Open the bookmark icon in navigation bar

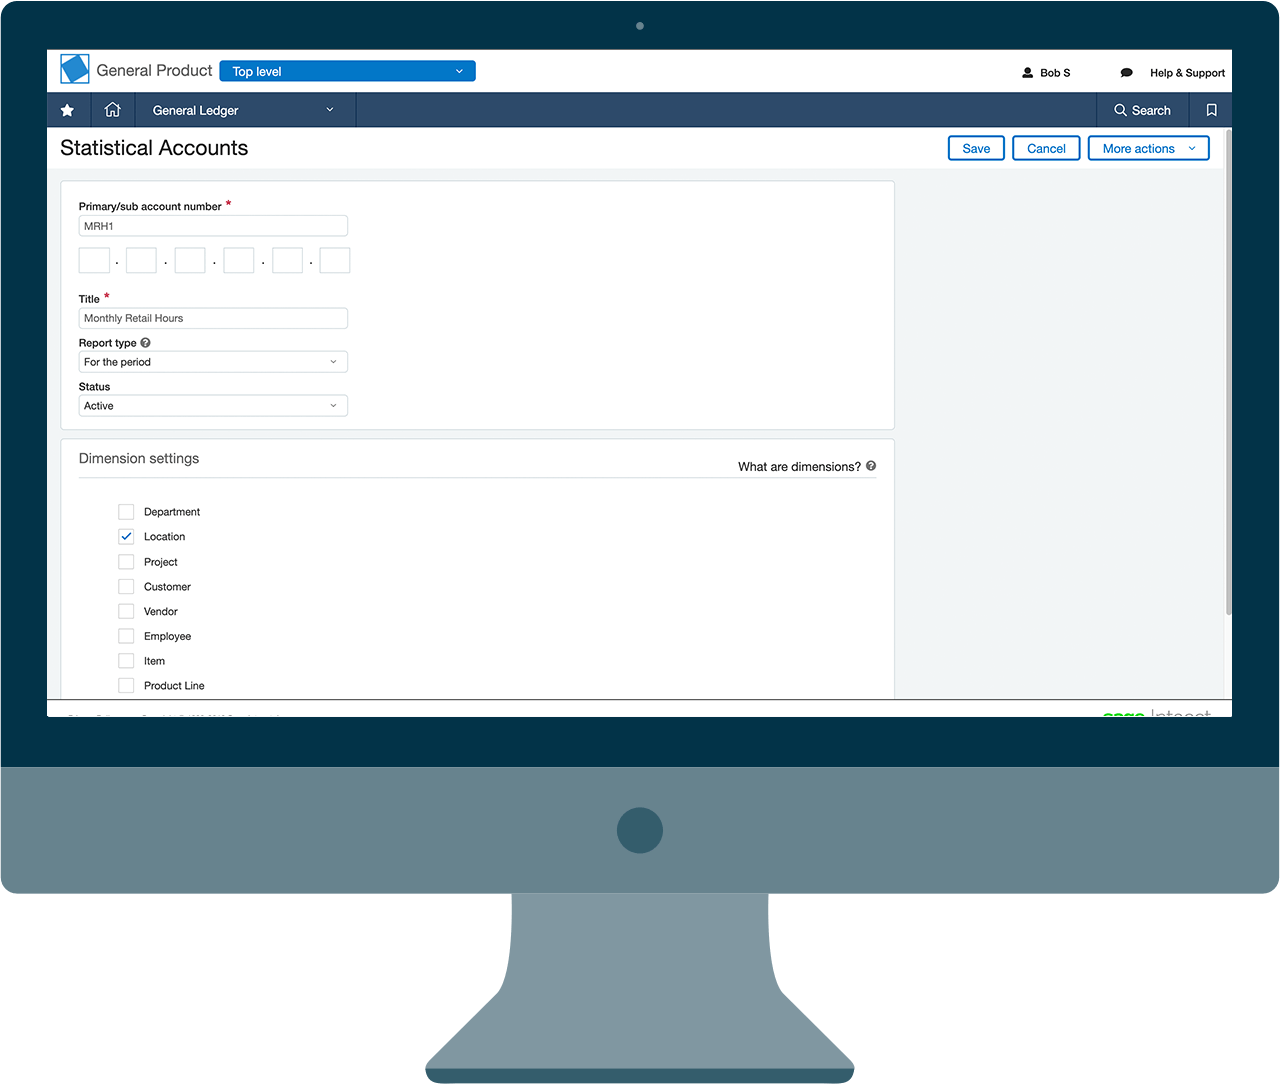(x=1211, y=110)
